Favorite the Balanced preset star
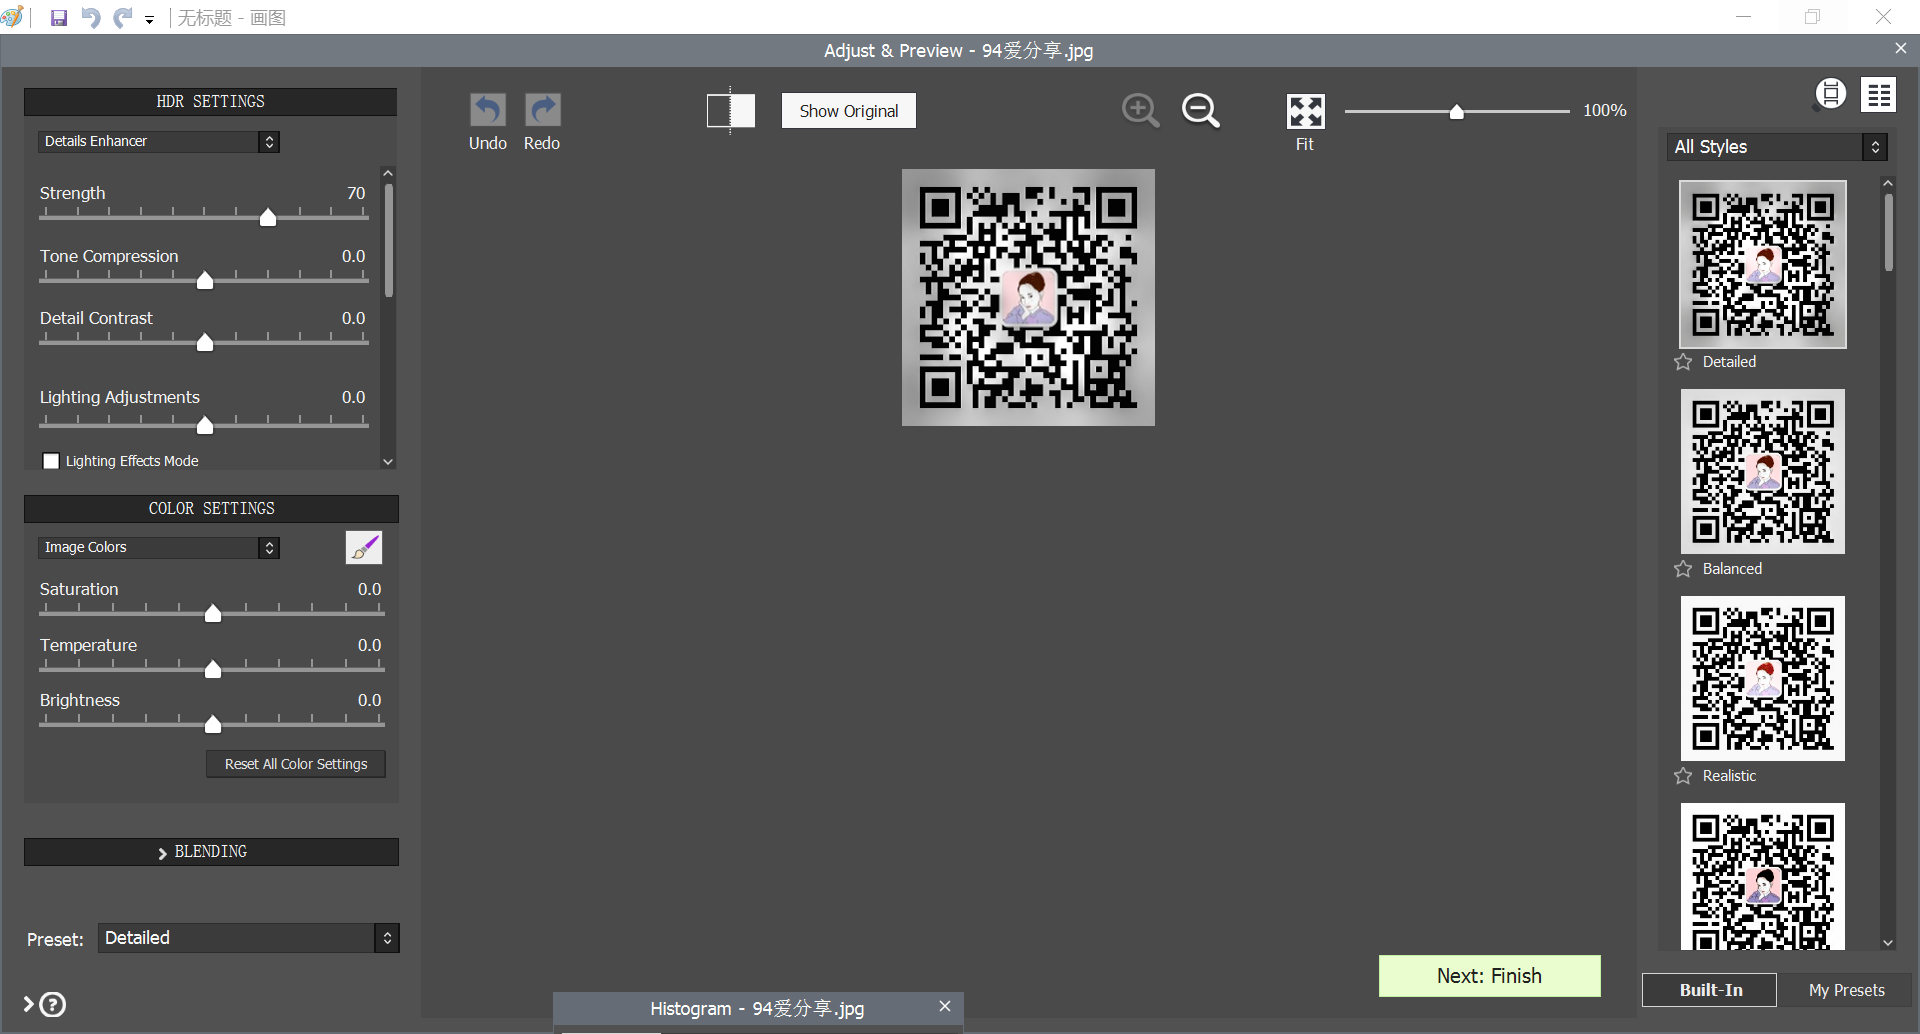 point(1684,569)
